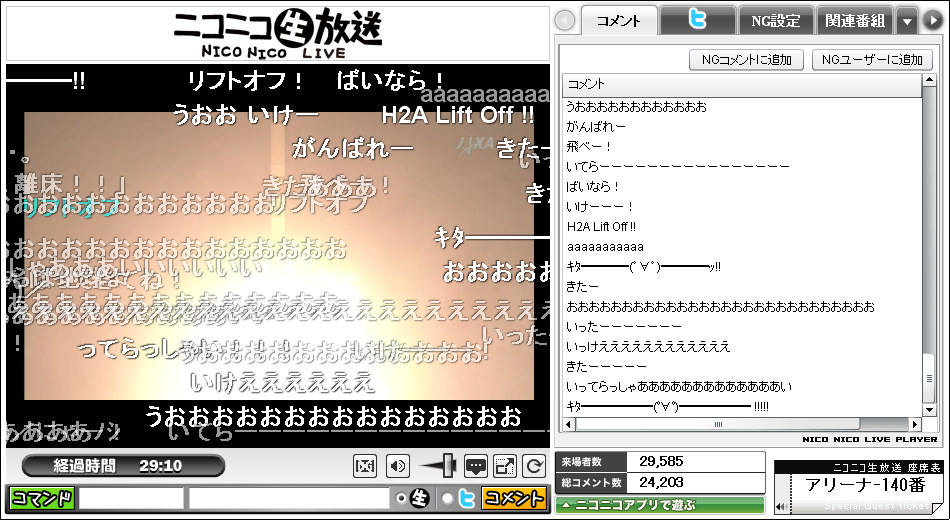The height and width of the screenshot is (520, 950).
Task: Switch to fullscreen with the expand icon
Action: pyautogui.click(x=505, y=466)
